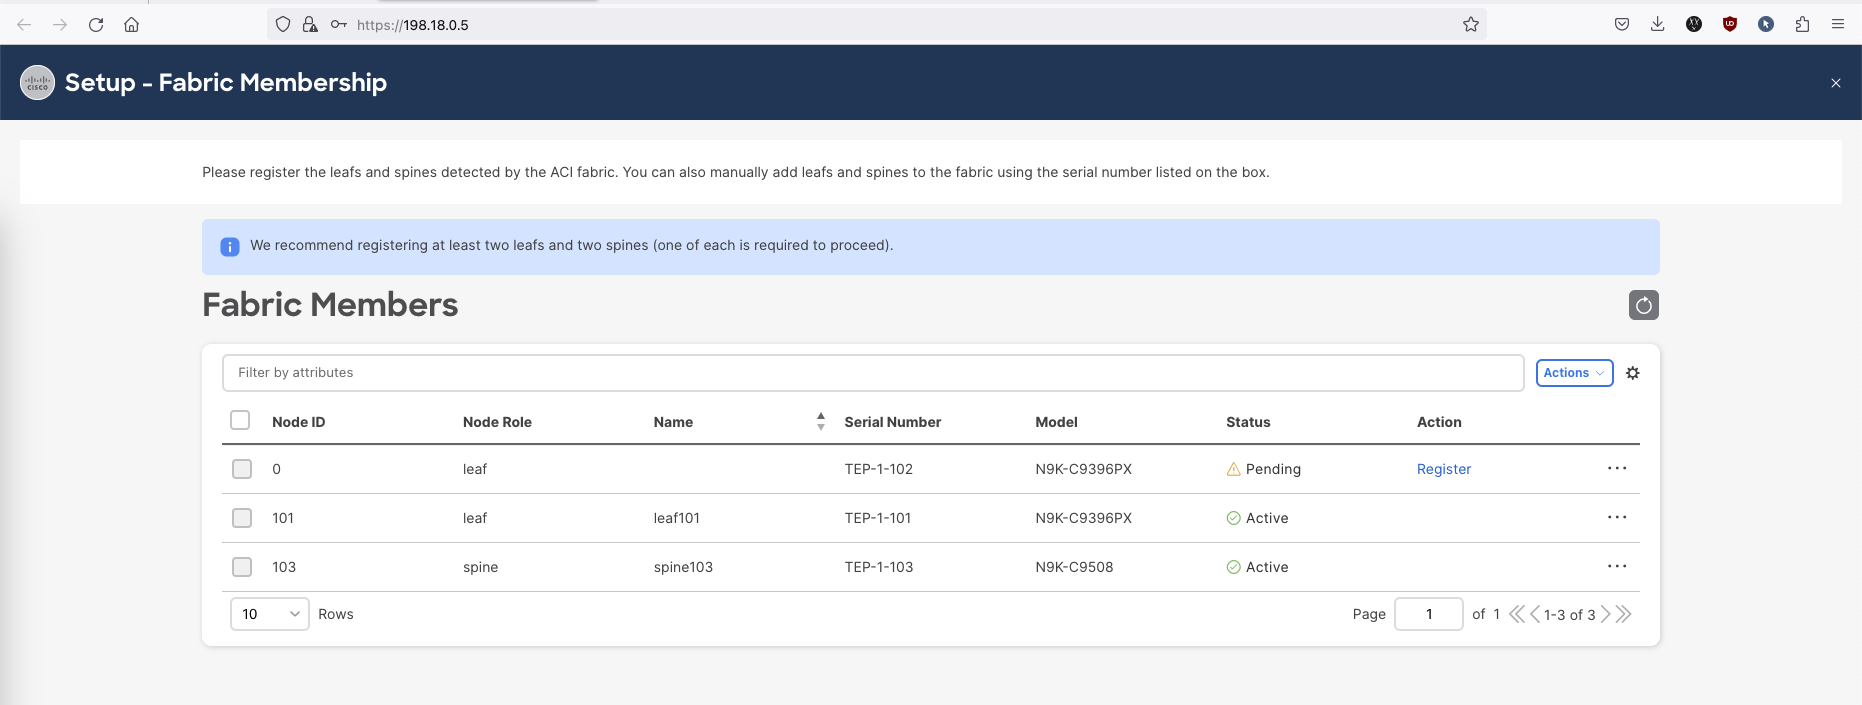Open the rows-per-page dropdown
This screenshot has width=1862, height=705.
(x=269, y=614)
